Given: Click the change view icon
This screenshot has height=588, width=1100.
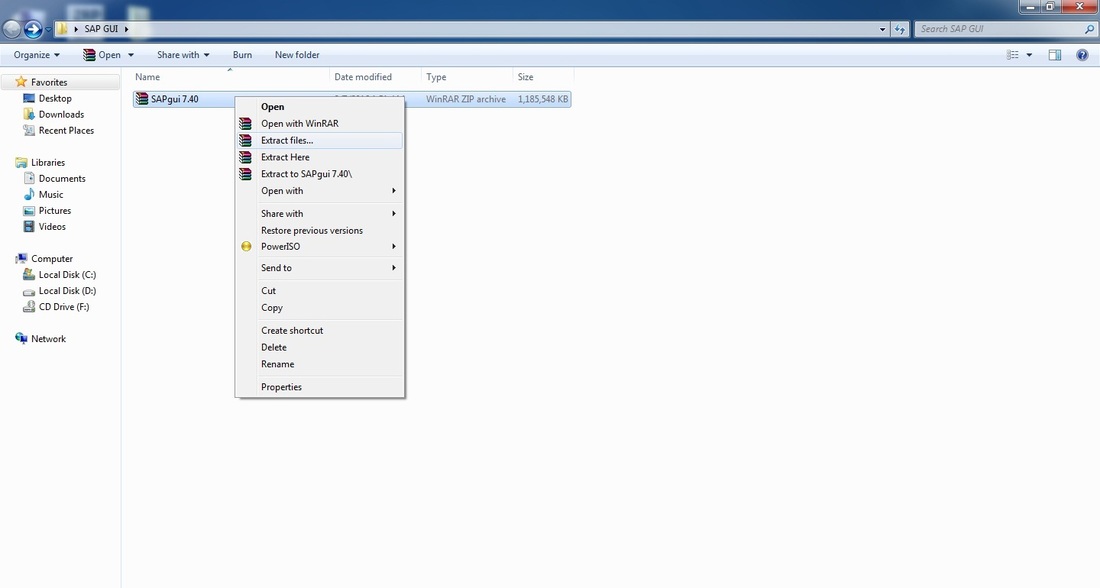Looking at the screenshot, I should point(1012,55).
